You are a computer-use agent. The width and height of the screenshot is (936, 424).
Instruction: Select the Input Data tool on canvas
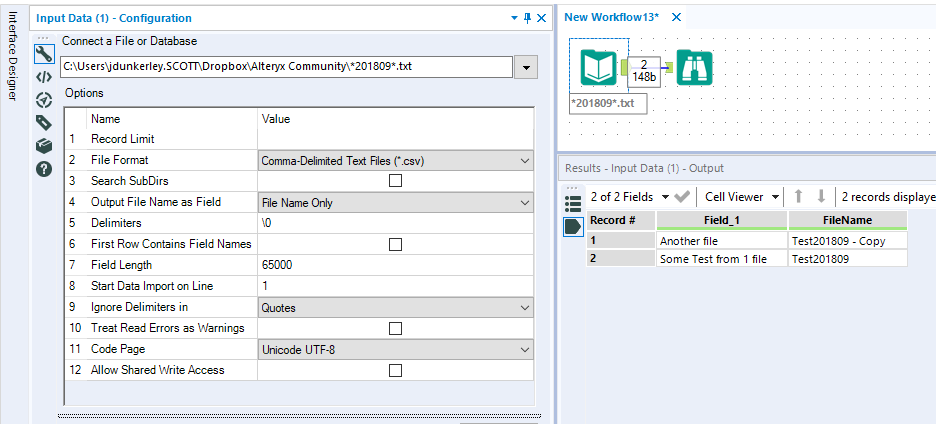[x=599, y=67]
